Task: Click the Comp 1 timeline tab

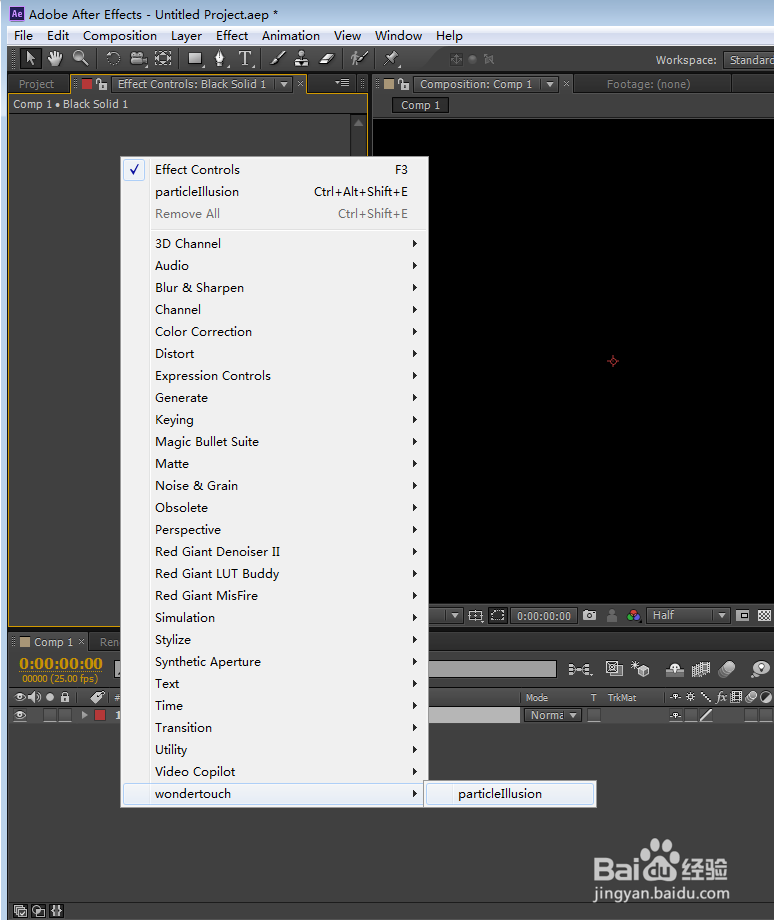Action: pos(53,642)
